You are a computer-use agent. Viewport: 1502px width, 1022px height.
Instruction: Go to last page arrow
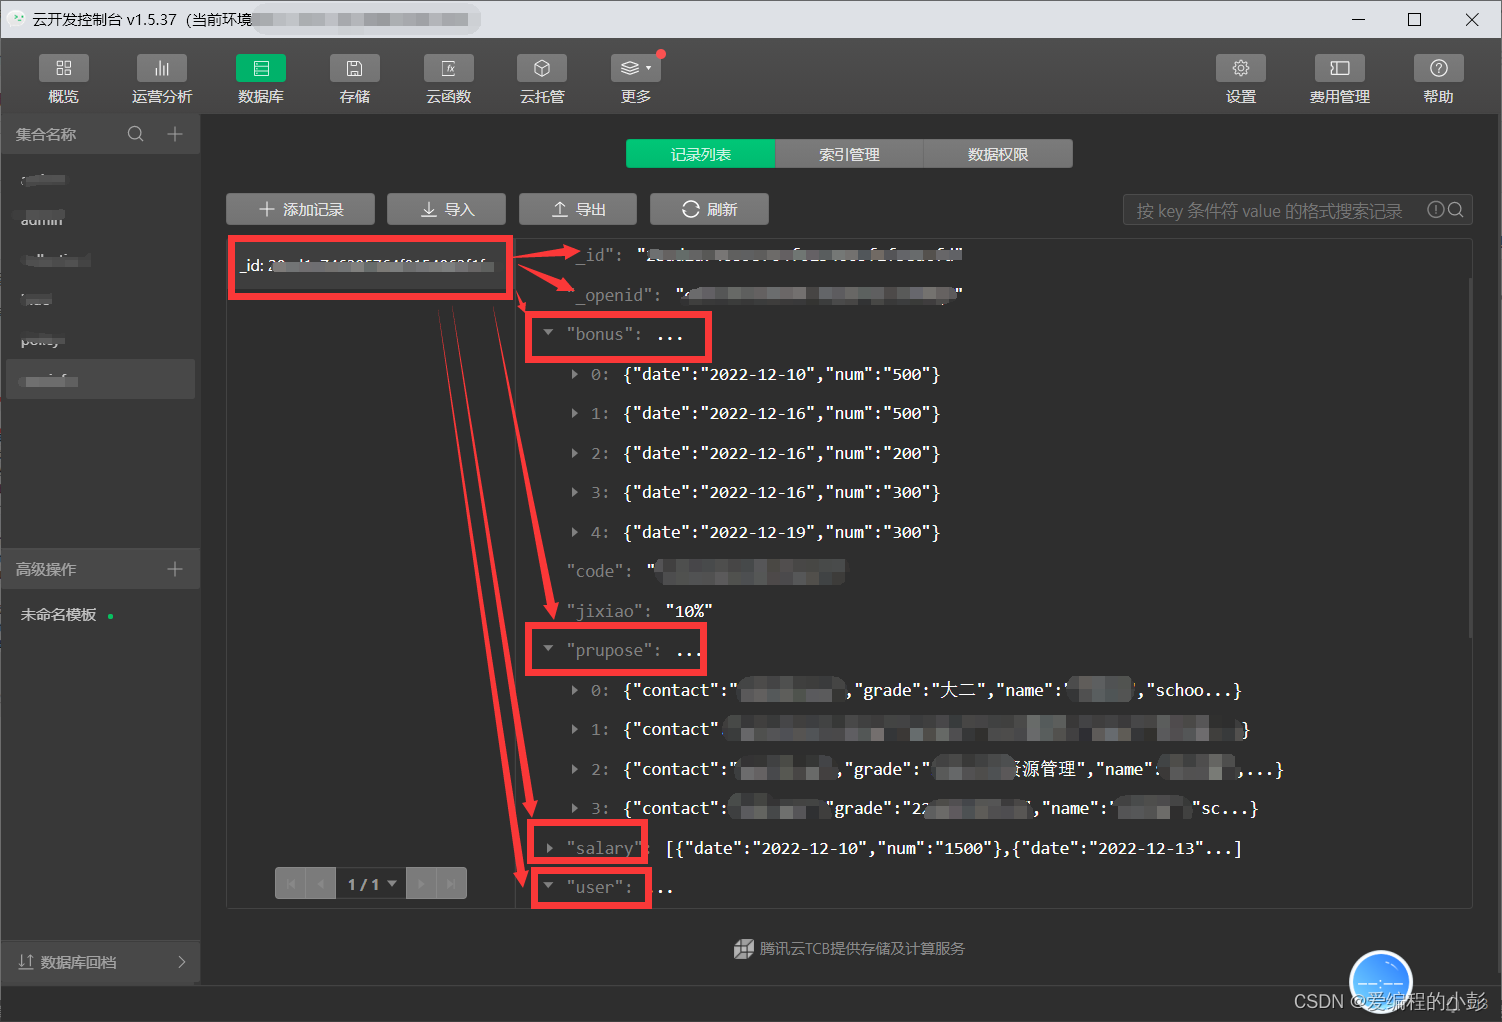pyautogui.click(x=451, y=884)
